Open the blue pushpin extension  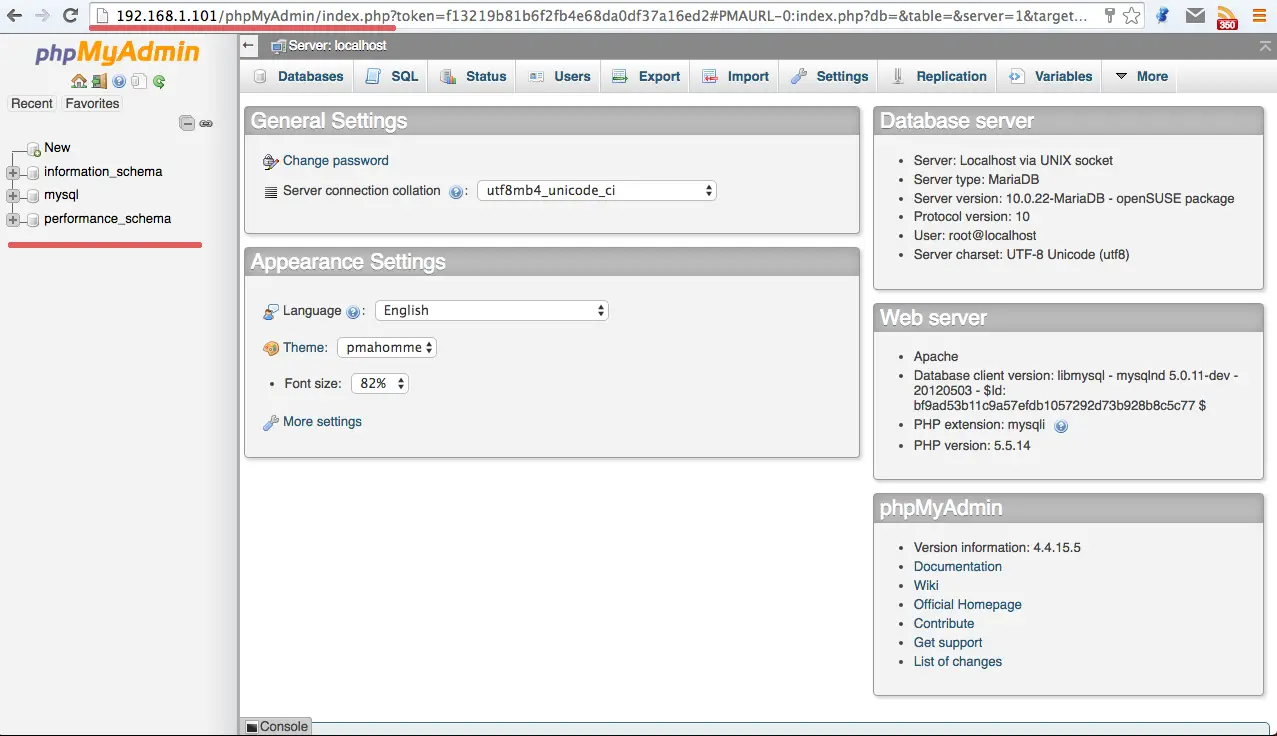pyautogui.click(x=1162, y=16)
